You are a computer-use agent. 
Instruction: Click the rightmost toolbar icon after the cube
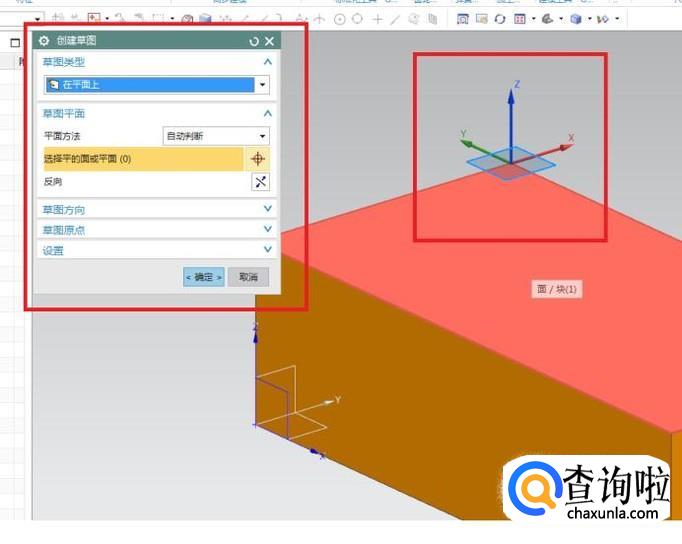coord(603,19)
